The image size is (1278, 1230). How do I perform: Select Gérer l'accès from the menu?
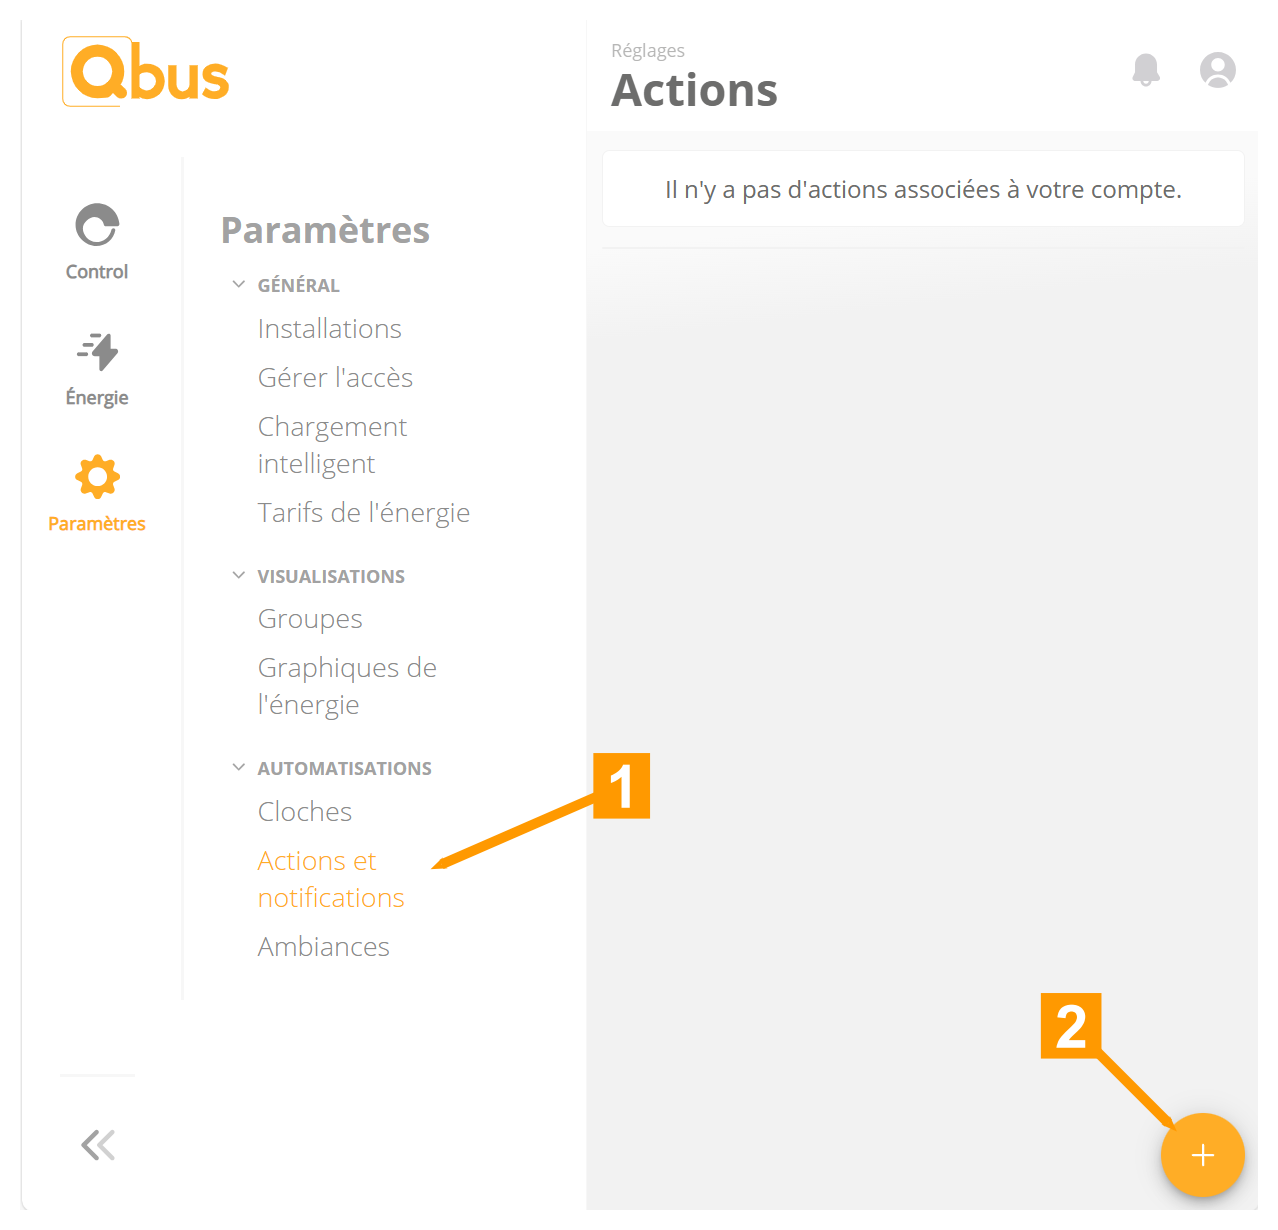click(335, 377)
